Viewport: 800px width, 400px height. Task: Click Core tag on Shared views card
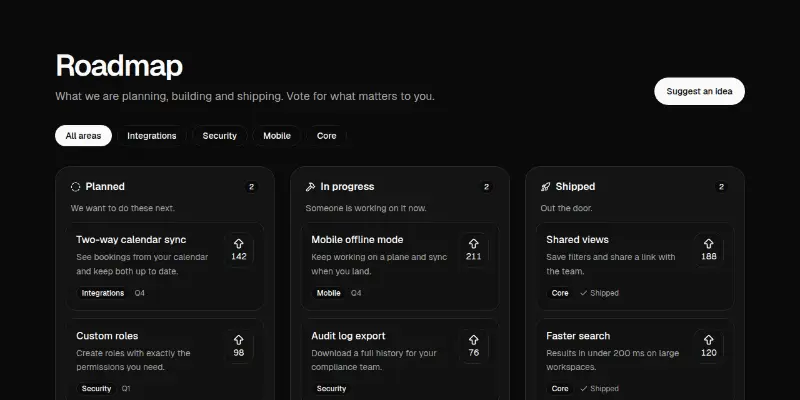click(560, 293)
